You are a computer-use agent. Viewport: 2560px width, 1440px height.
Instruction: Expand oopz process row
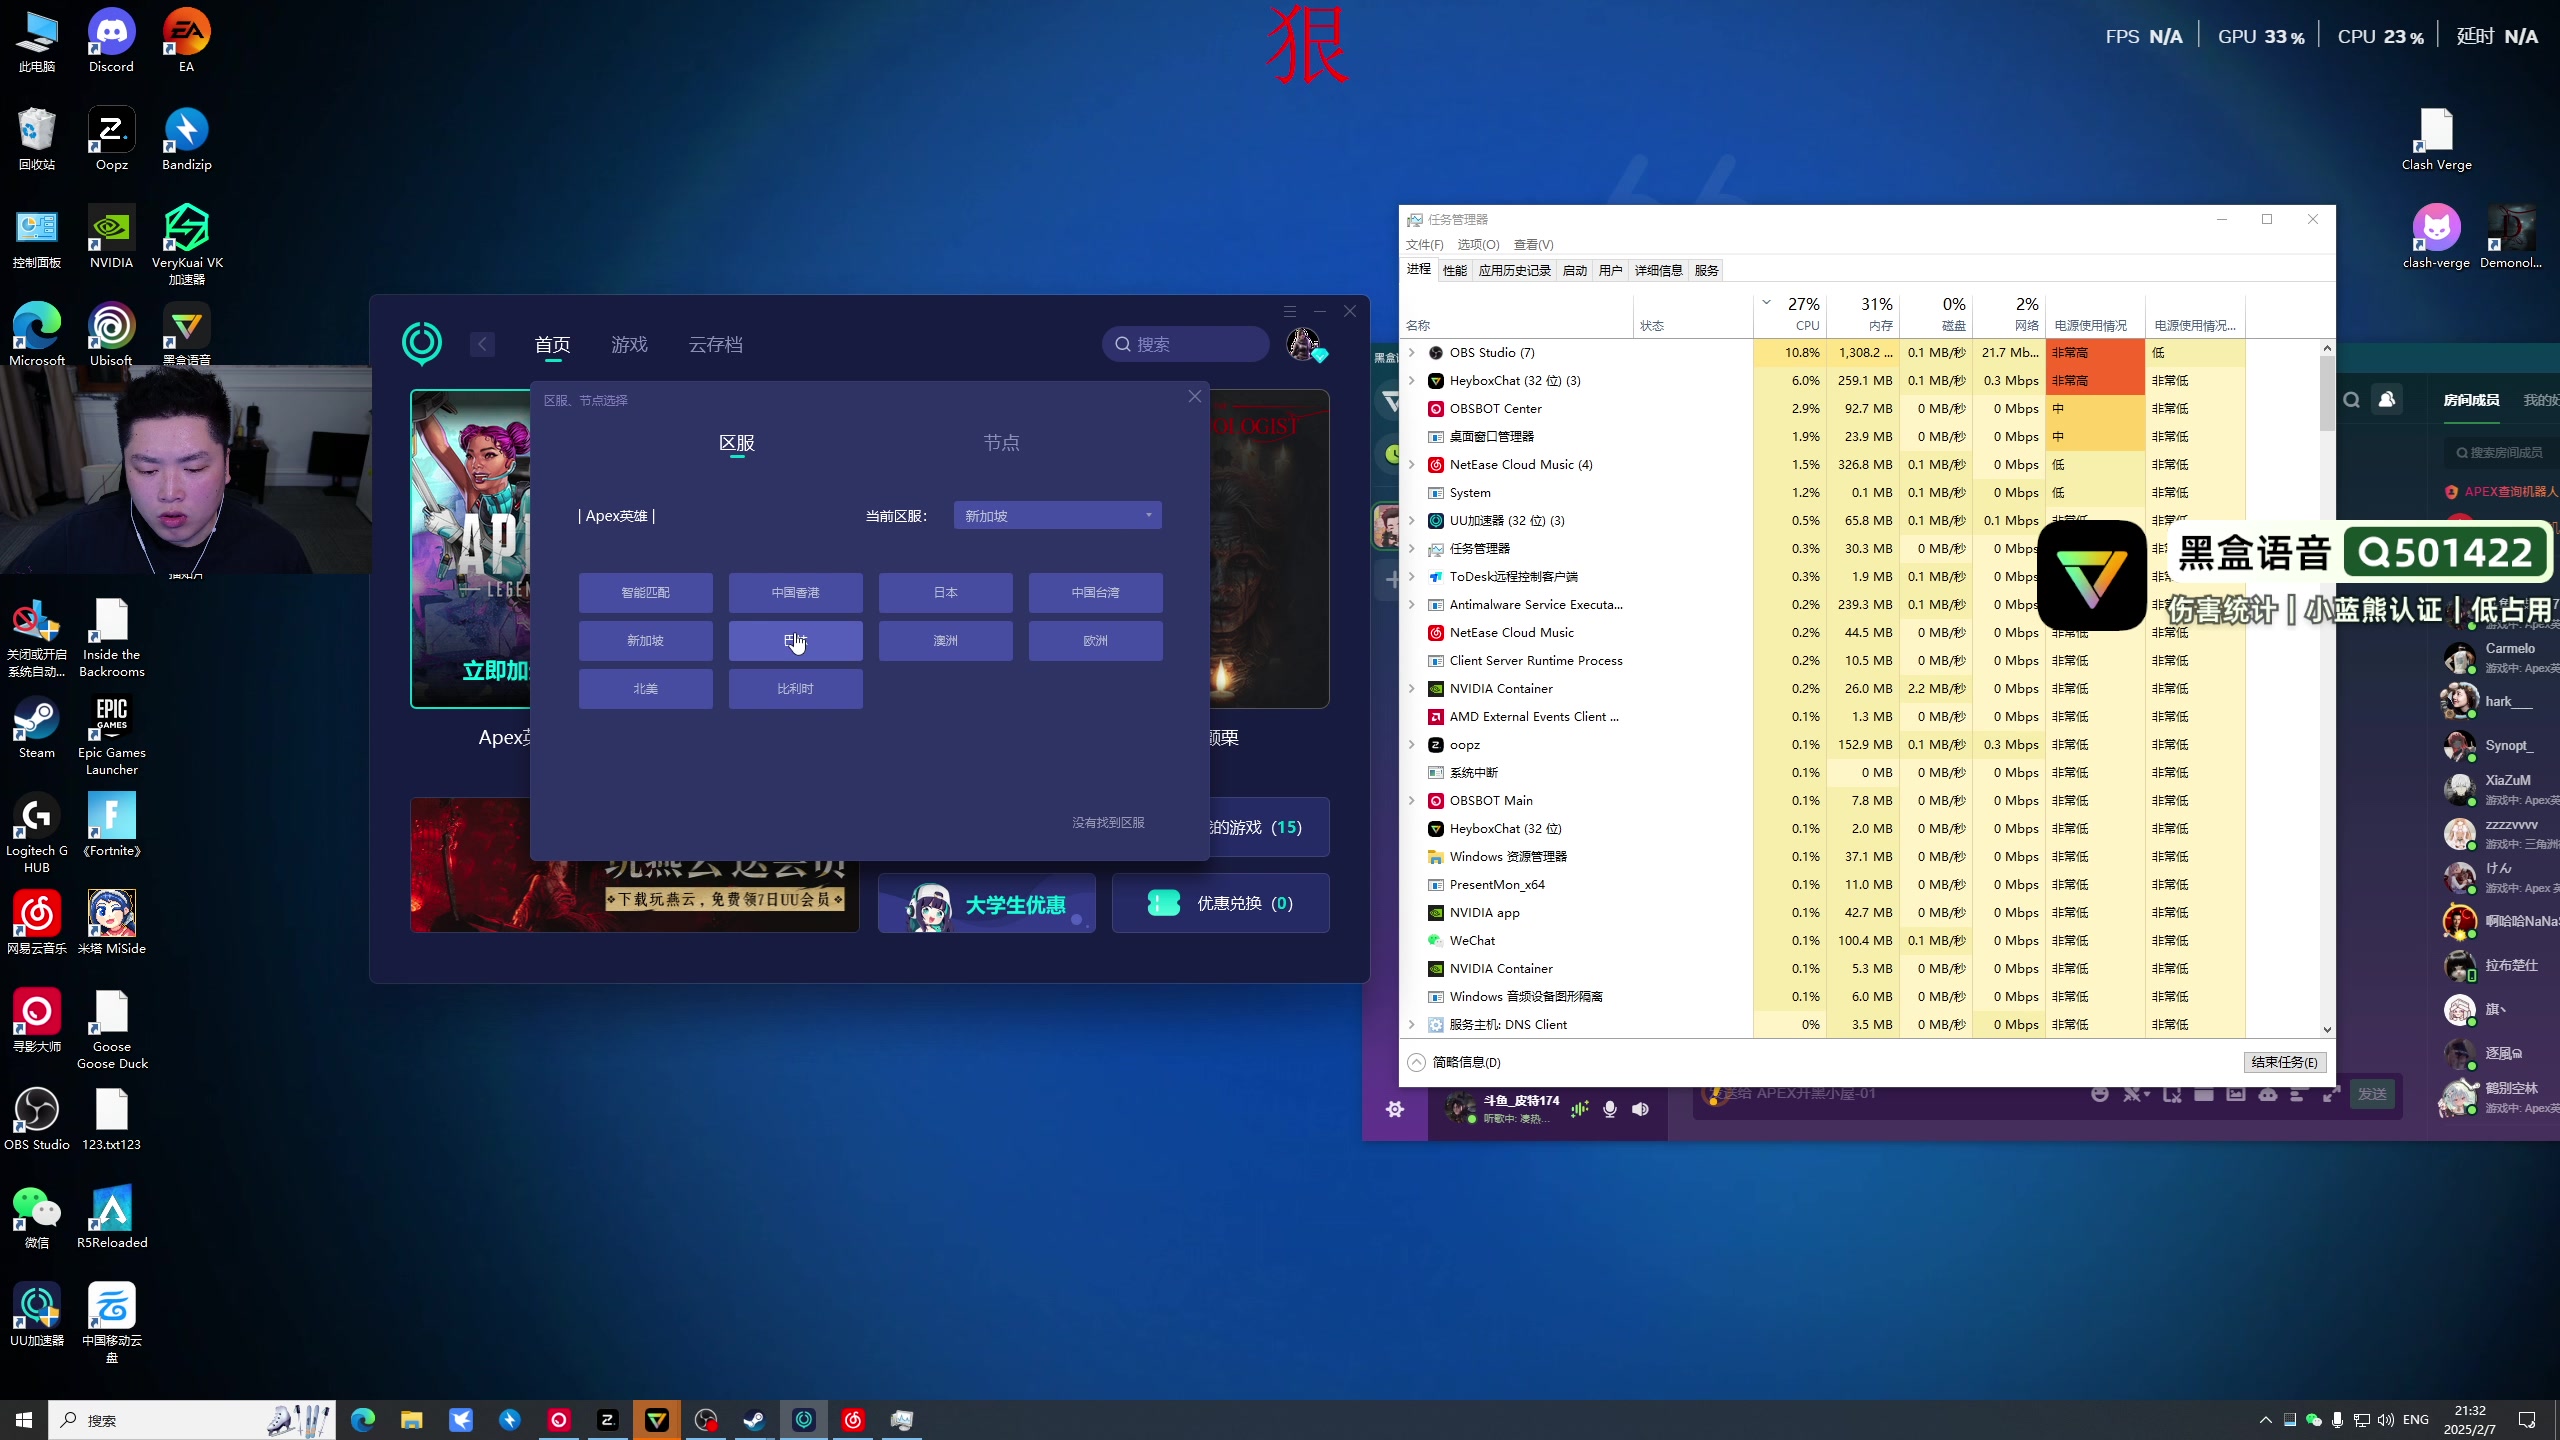(x=1412, y=744)
